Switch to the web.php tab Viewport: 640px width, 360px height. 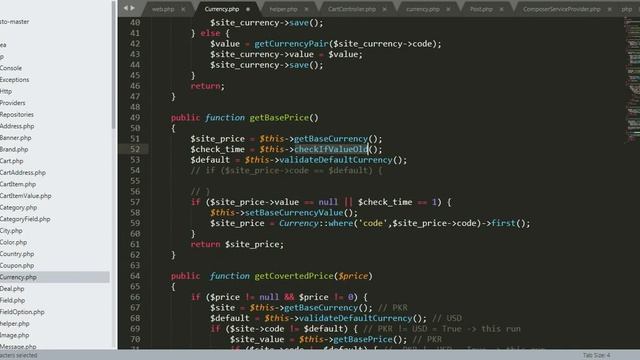[163, 9]
